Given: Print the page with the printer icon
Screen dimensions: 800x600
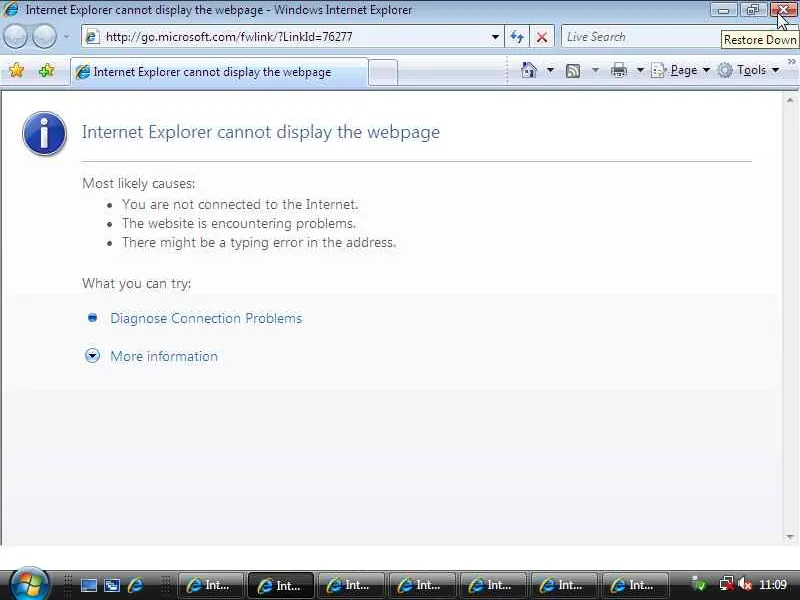Looking at the screenshot, I should pyautogui.click(x=619, y=70).
